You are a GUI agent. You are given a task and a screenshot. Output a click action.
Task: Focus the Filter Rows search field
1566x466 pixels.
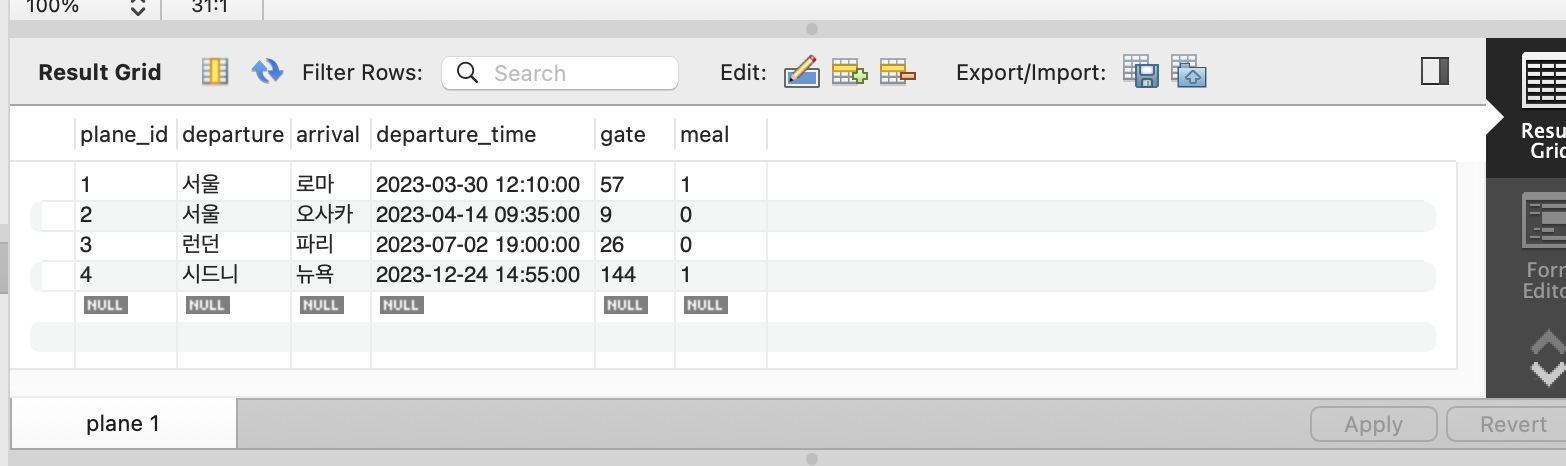(x=560, y=73)
